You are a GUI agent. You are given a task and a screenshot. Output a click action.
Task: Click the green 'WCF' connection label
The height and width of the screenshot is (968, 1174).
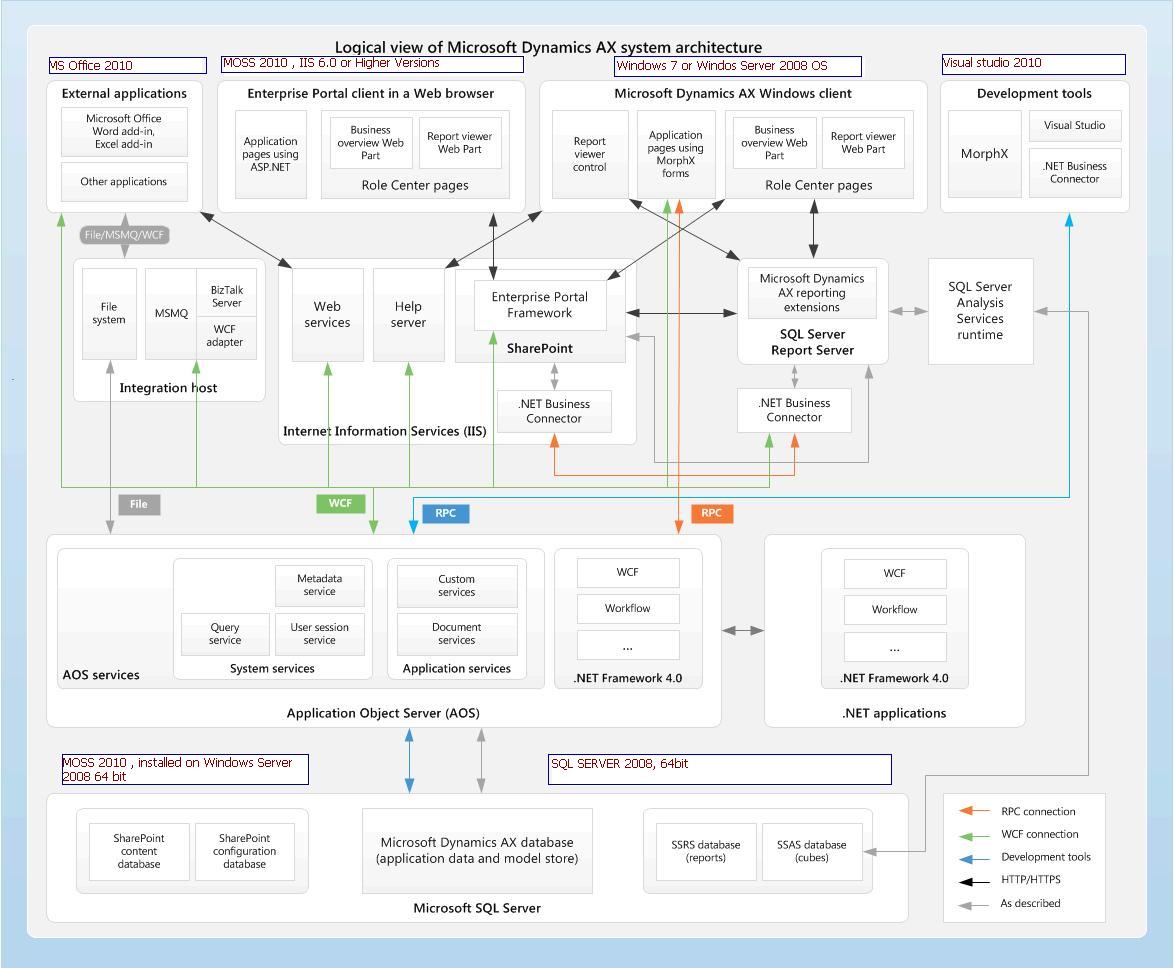click(x=341, y=503)
